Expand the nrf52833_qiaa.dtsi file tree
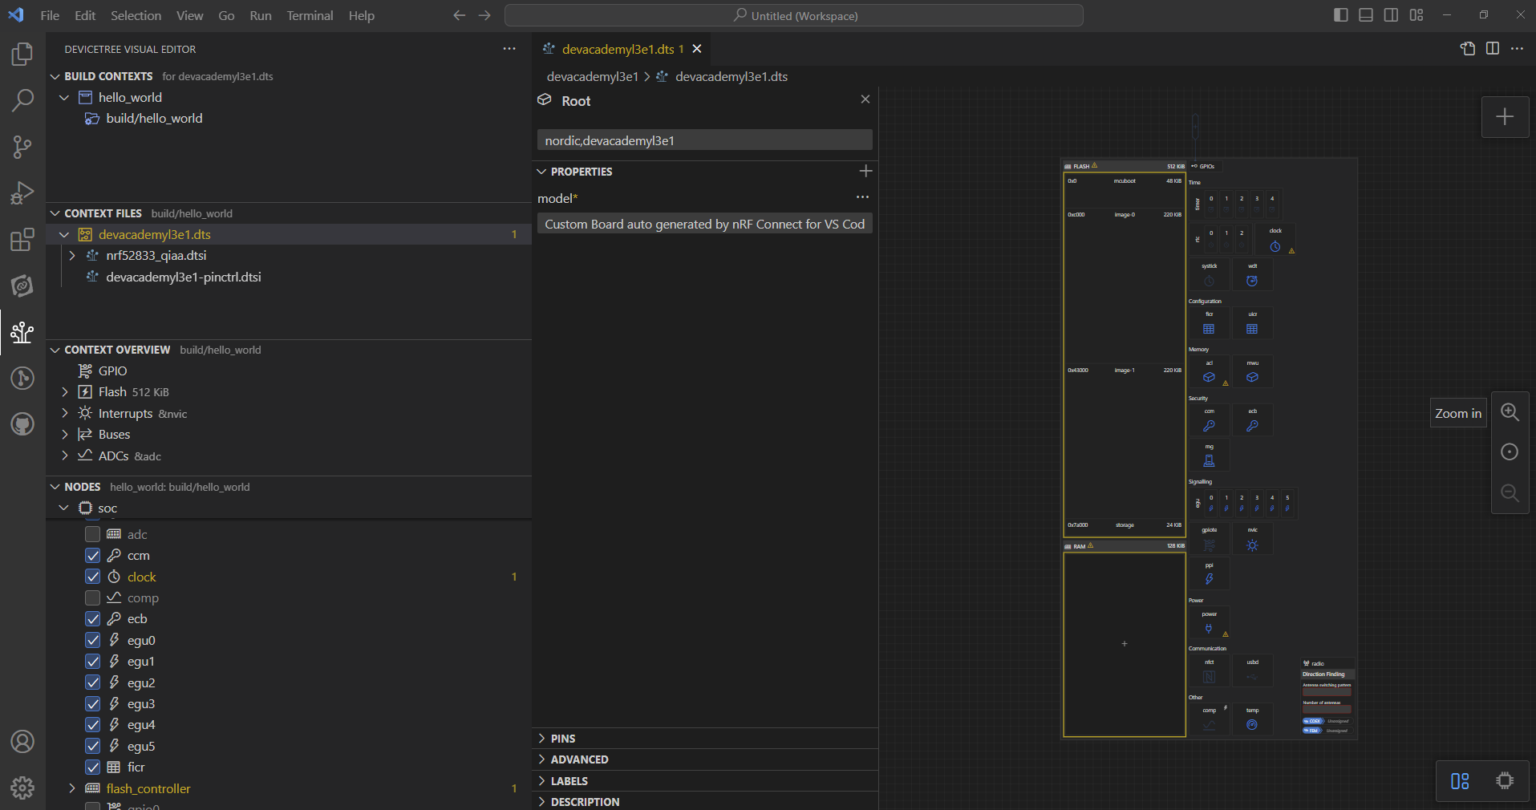Image resolution: width=1536 pixels, height=810 pixels. (x=72, y=255)
